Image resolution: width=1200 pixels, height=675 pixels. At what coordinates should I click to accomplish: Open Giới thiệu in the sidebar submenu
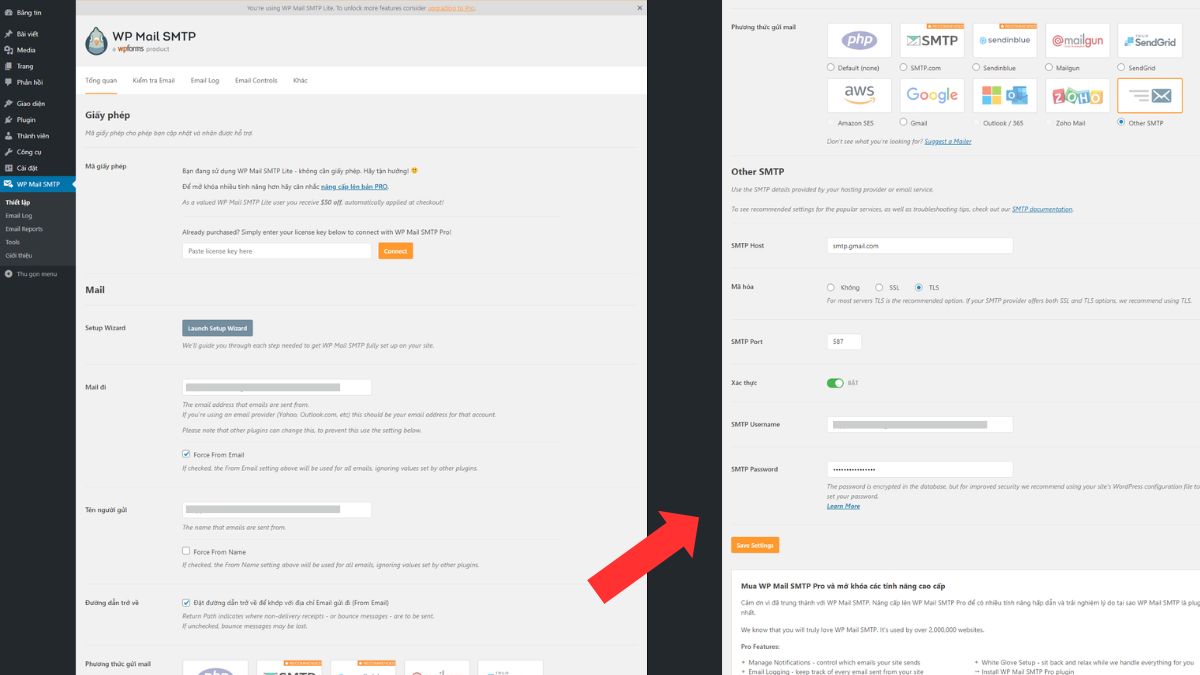(18, 255)
